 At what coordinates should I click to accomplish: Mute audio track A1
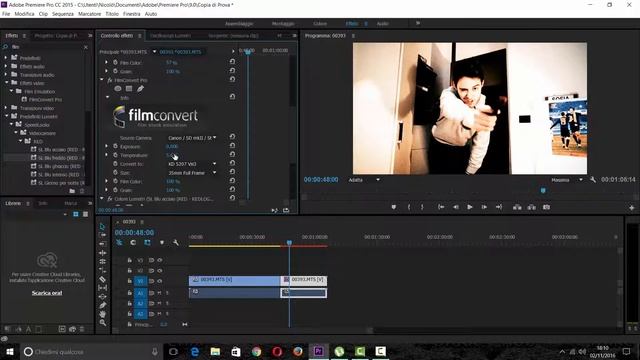tap(160, 293)
